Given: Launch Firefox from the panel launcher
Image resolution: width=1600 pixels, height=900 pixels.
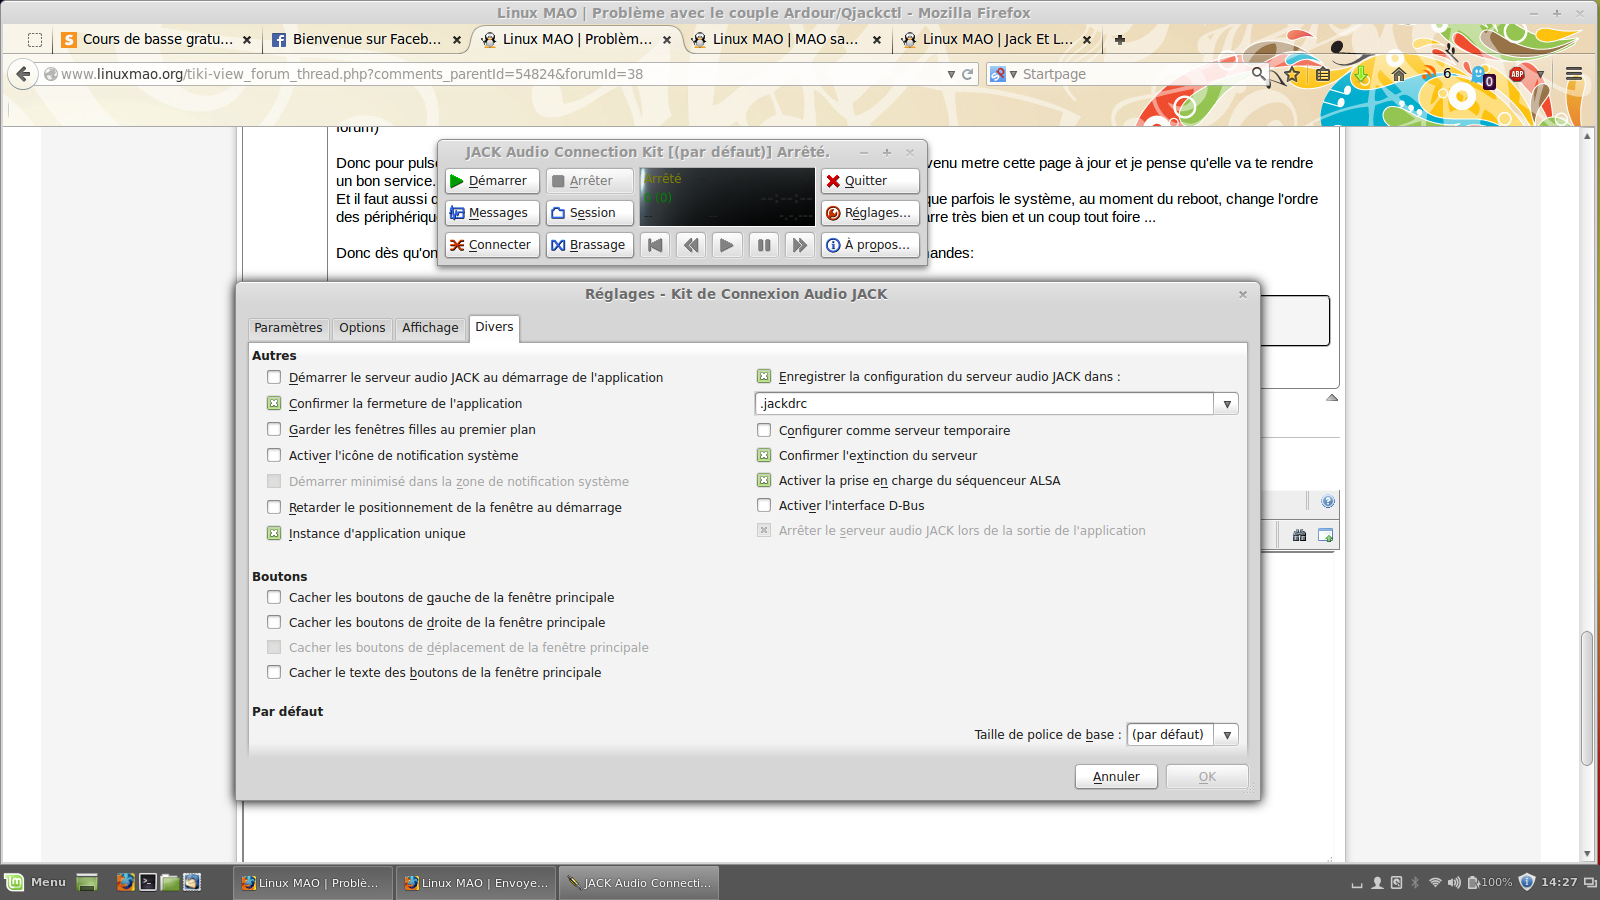Looking at the screenshot, I should [x=125, y=882].
